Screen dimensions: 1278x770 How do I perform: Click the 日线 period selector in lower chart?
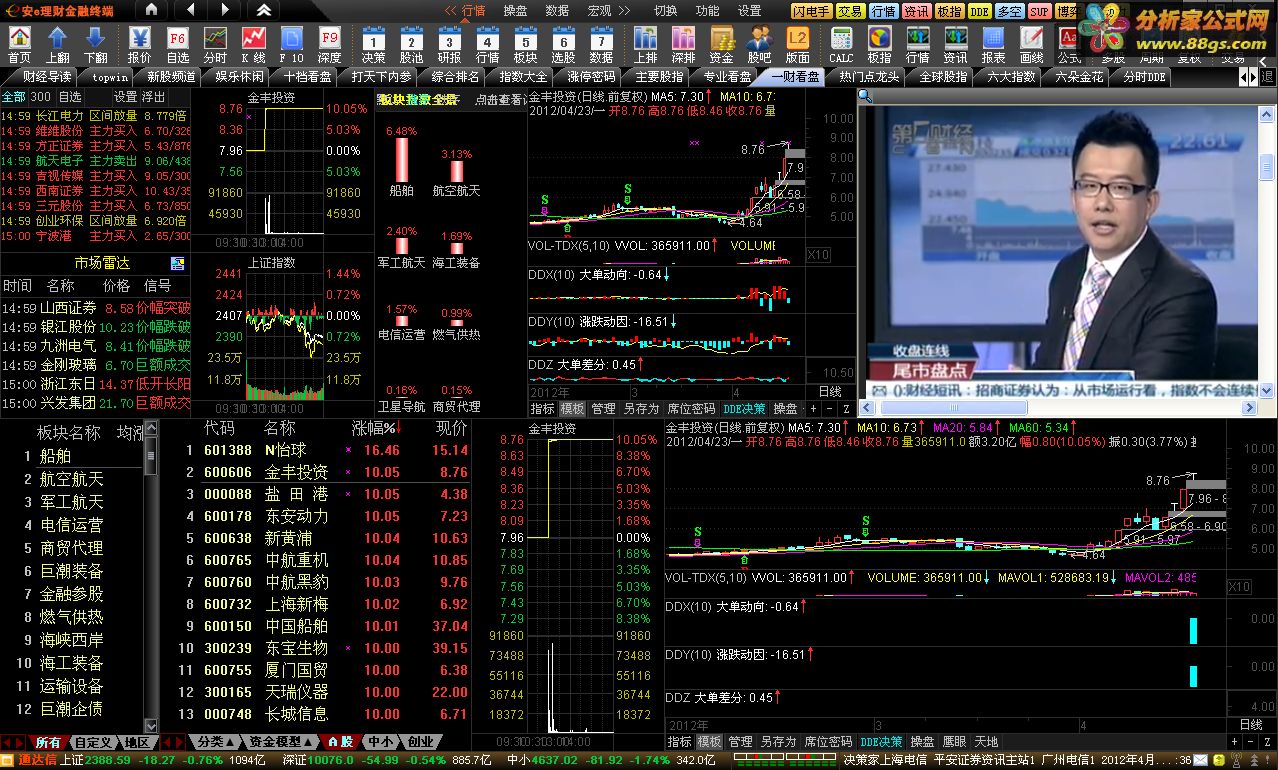pos(1250,725)
